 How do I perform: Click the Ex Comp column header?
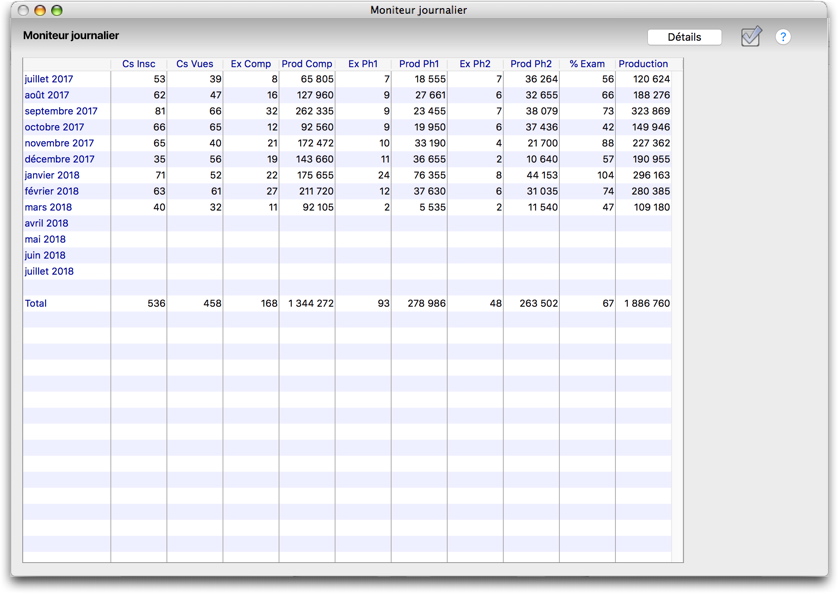pos(251,64)
